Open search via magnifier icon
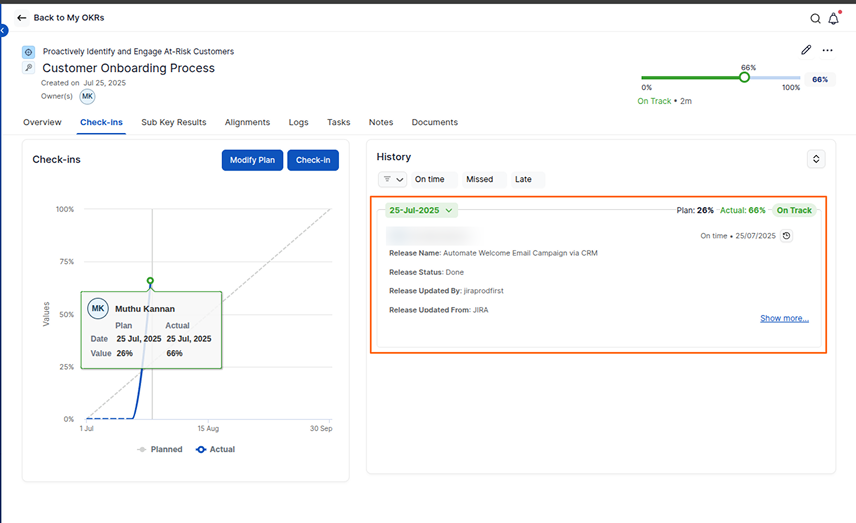Viewport: 856px width, 523px height. (815, 19)
